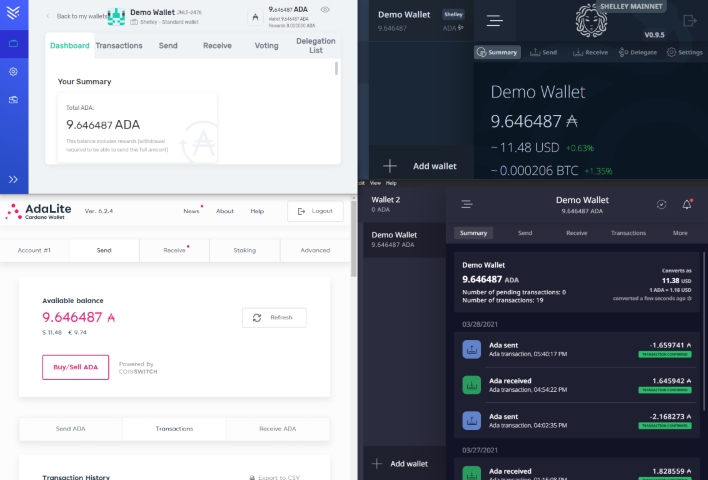Click the Buy/Sell ADA button

[76, 367]
